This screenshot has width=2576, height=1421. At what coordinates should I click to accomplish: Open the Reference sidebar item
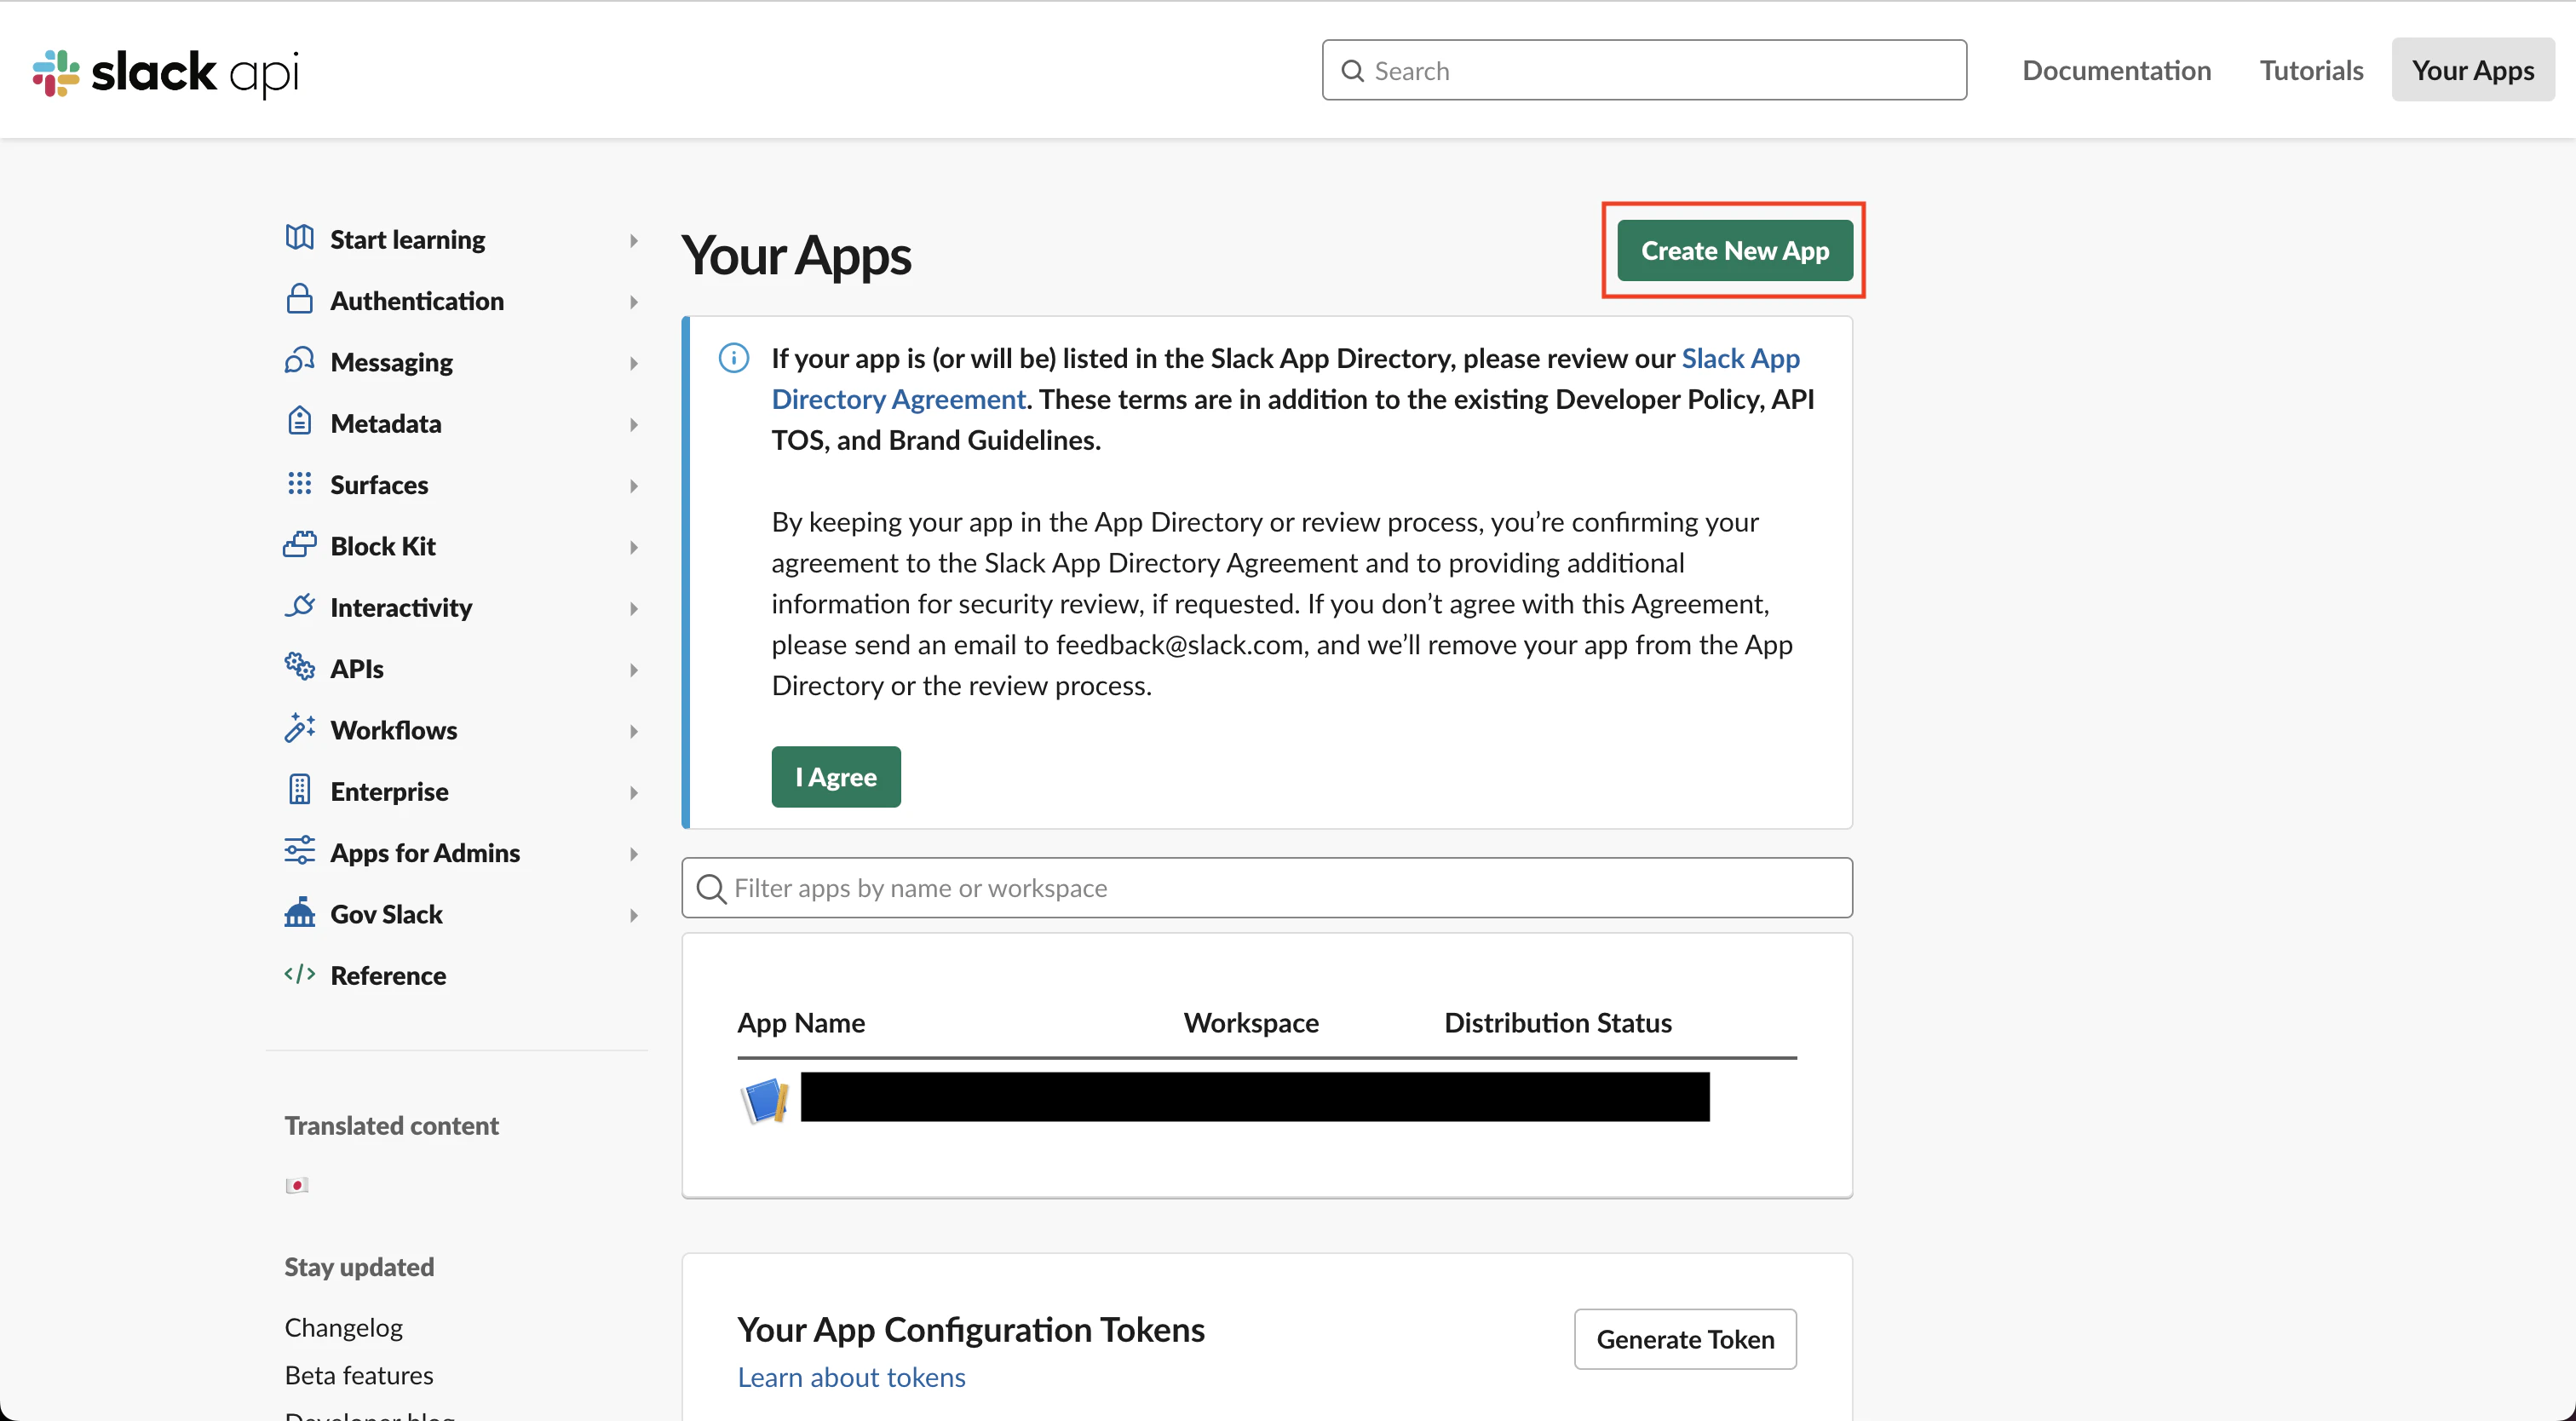(388, 975)
